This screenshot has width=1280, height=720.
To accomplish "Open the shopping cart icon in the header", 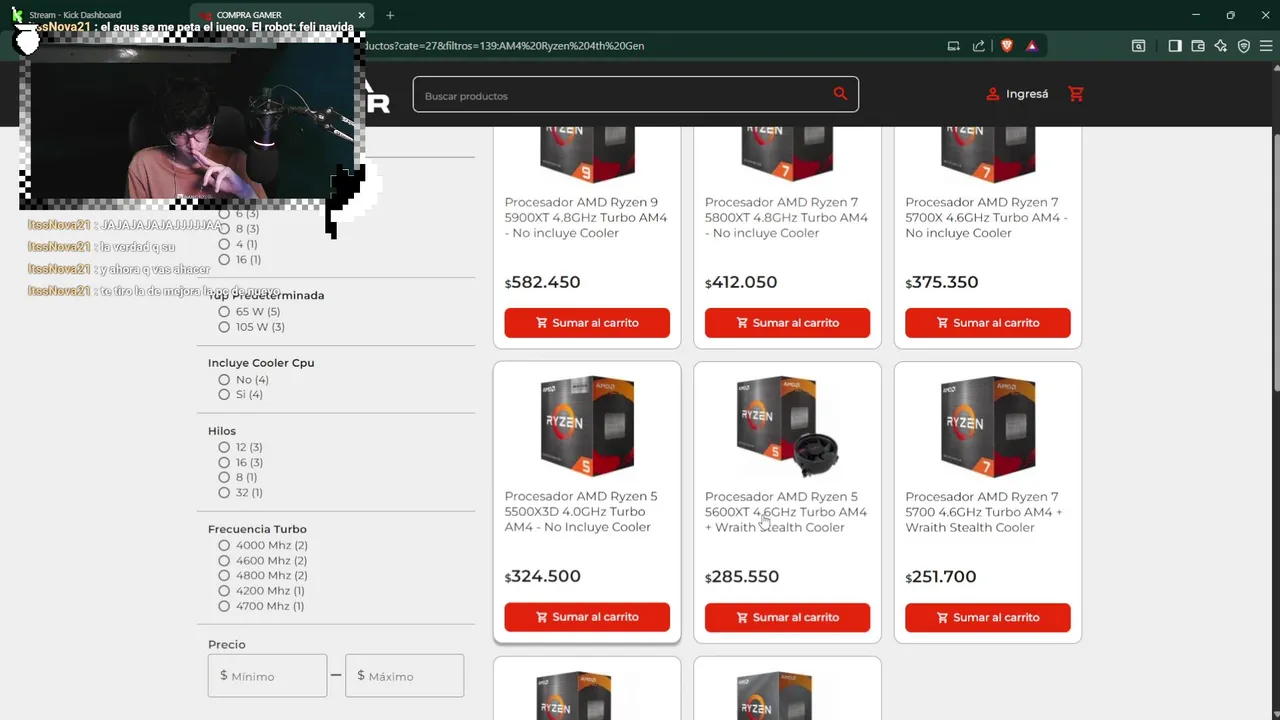I will pyautogui.click(x=1076, y=94).
